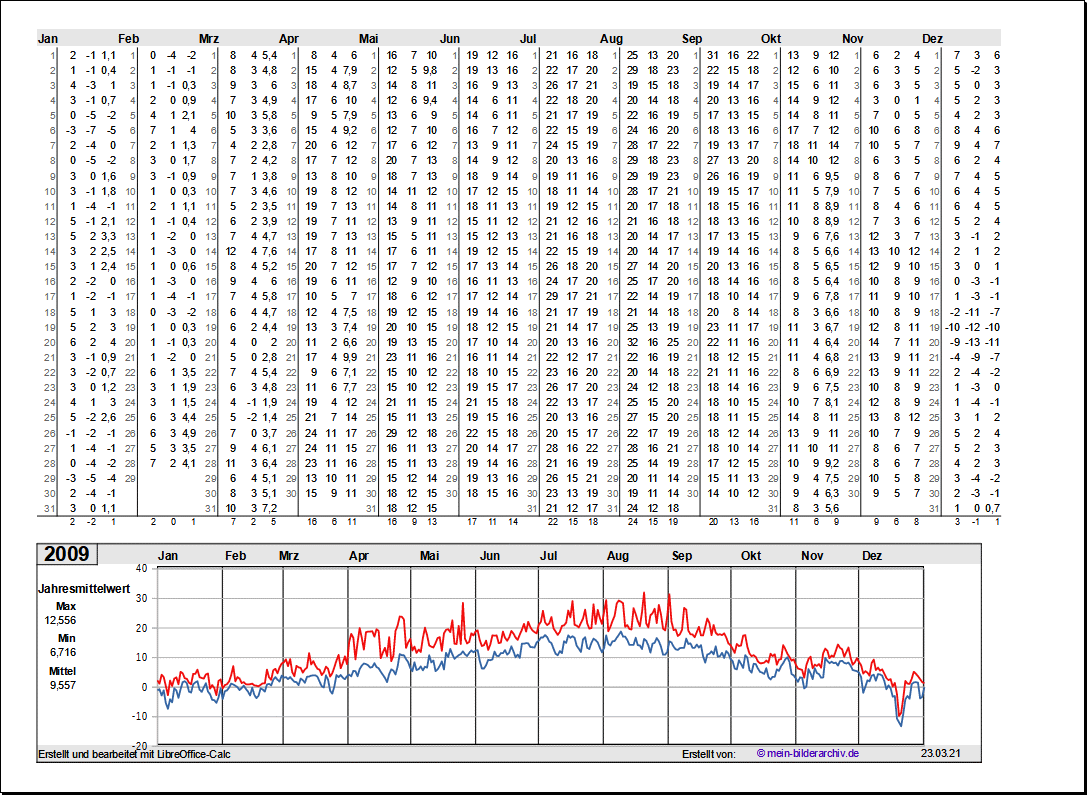Screen dimensions: 1087x795
Task: Click the 'Erstellt von:' footer label
Action: tap(708, 753)
